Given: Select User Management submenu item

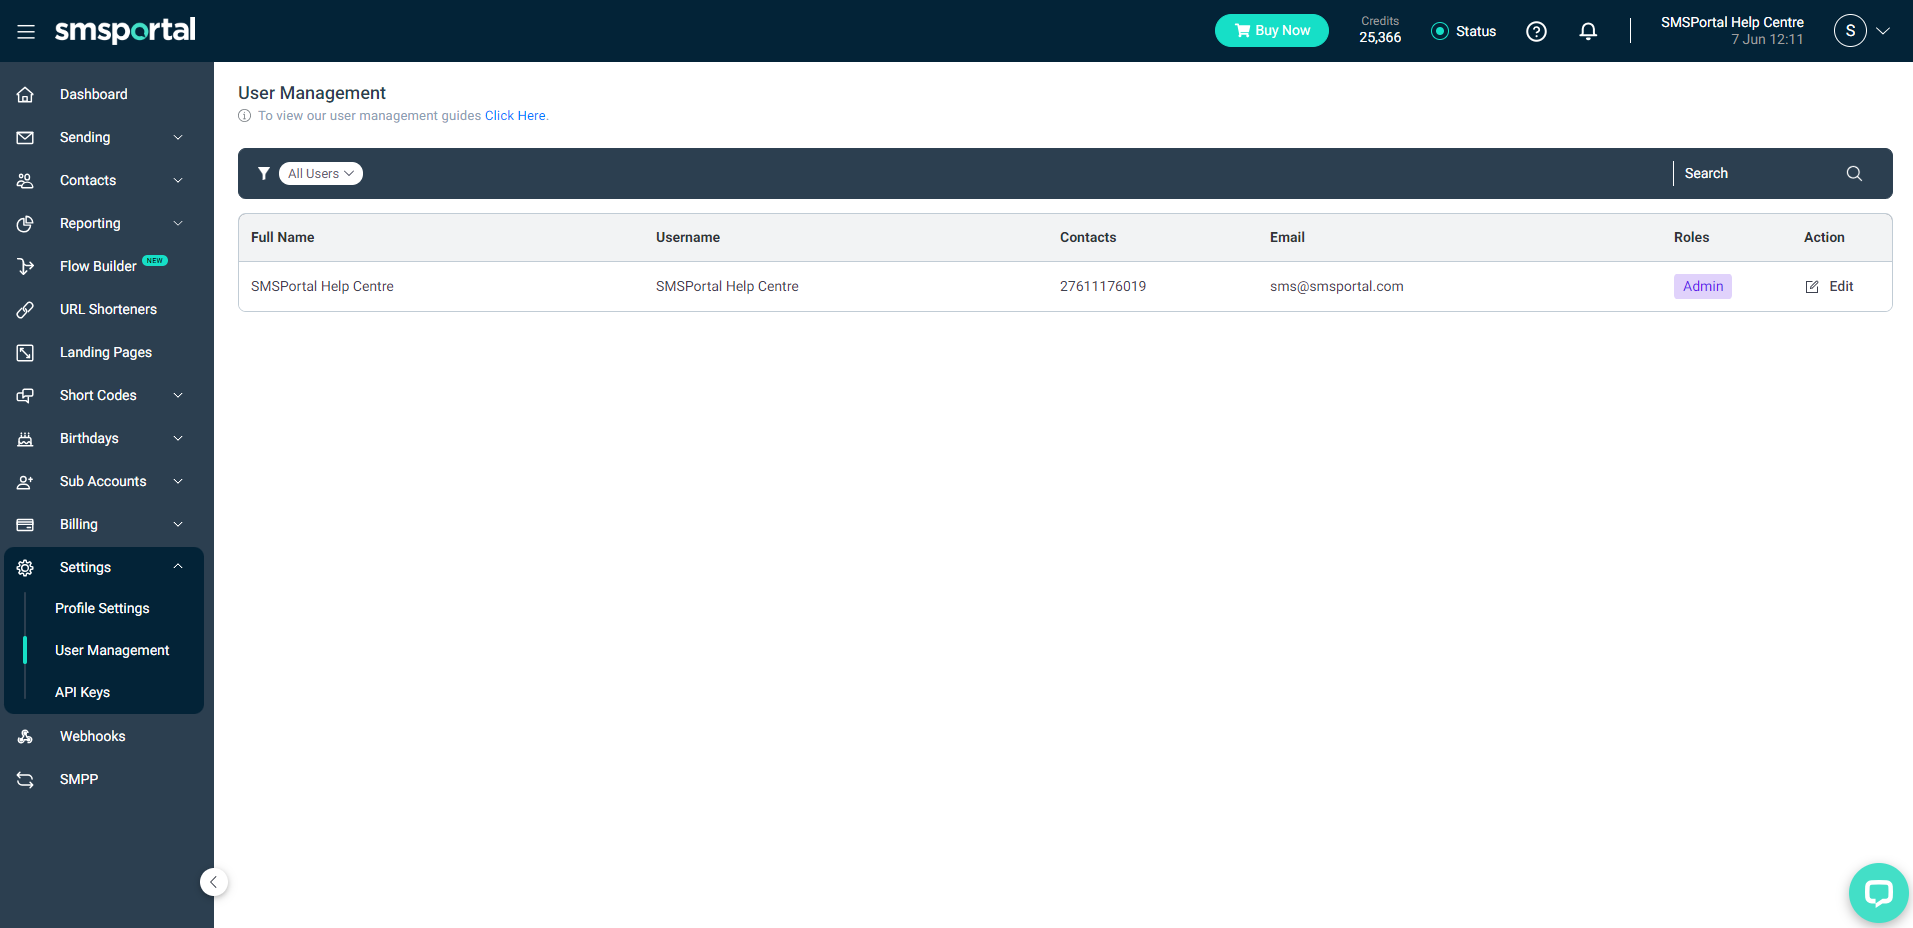Looking at the screenshot, I should point(112,650).
